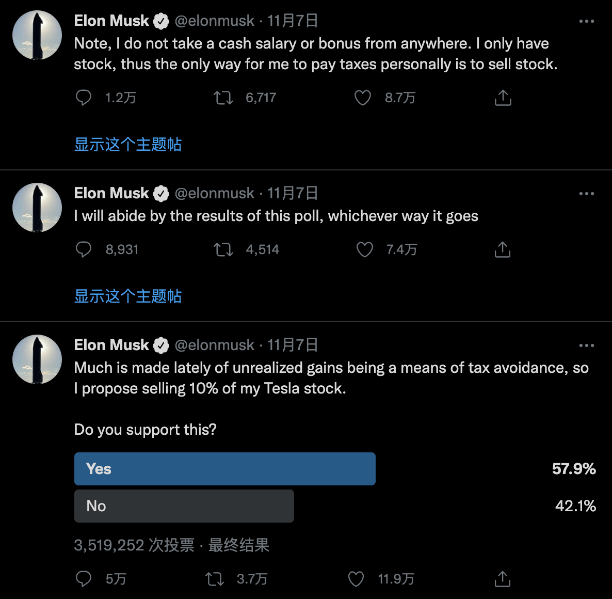Reply to the Tesla stock poll tweet
The width and height of the screenshot is (612, 599).
(x=85, y=579)
